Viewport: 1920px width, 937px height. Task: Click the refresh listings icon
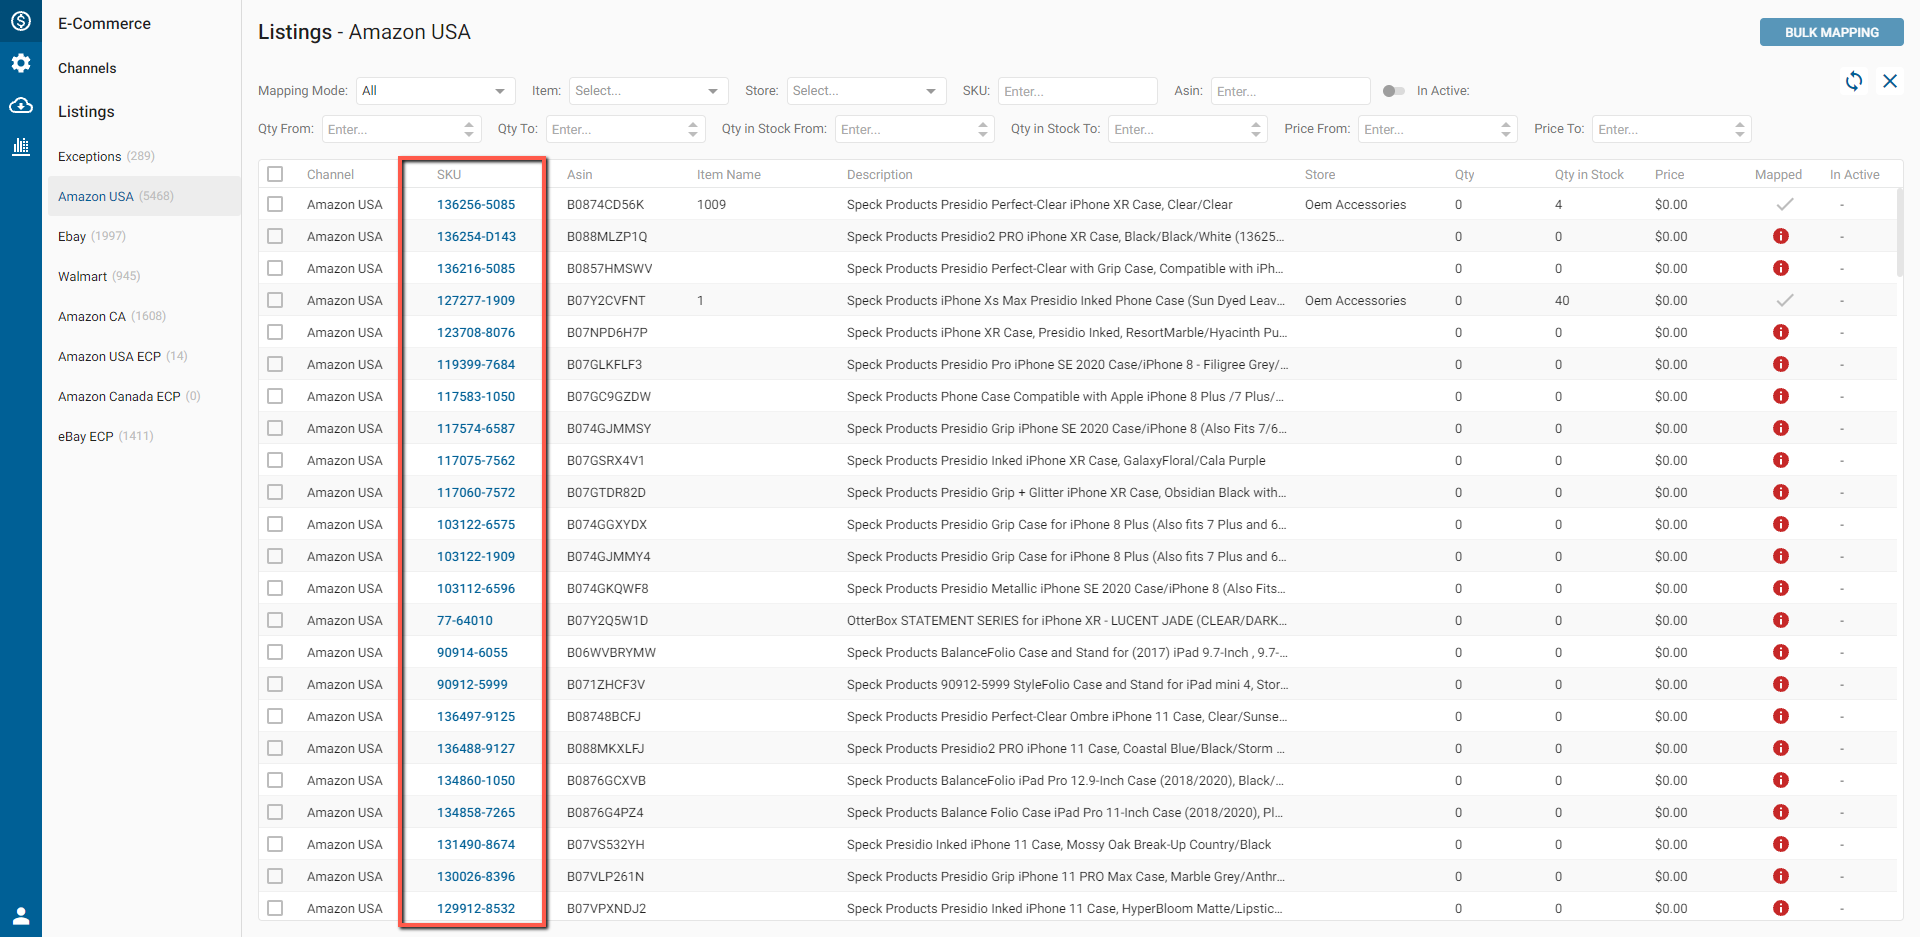1854,81
